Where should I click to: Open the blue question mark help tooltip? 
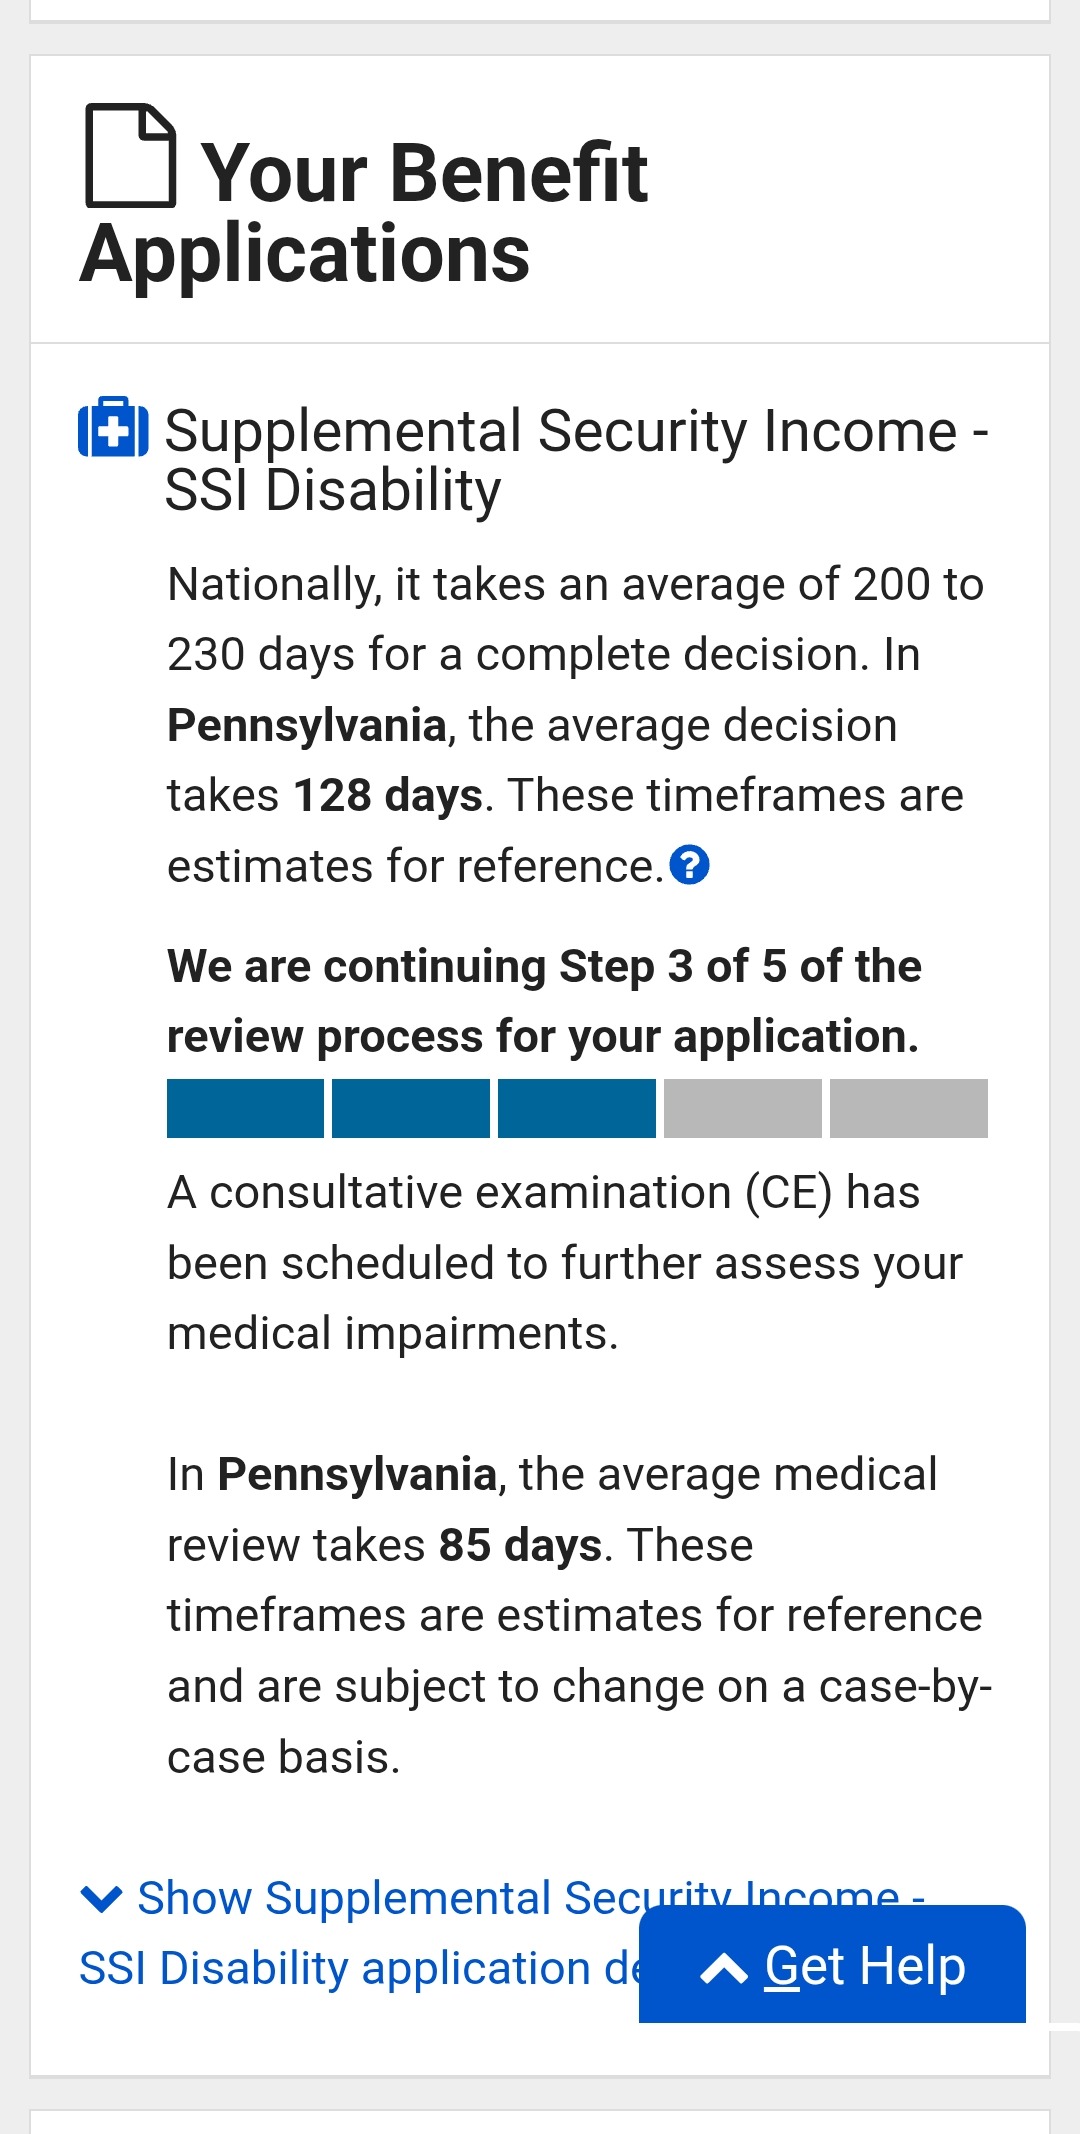tap(689, 865)
